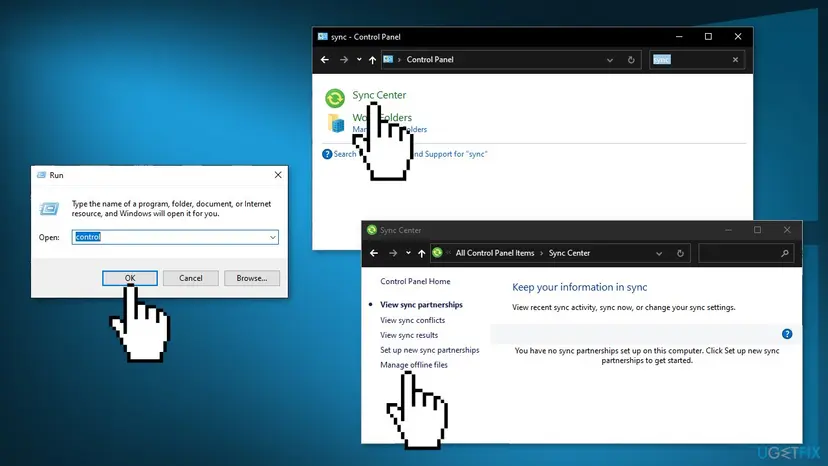Open the Work Folders heading link
Screen dimensions: 828x466
click(x=382, y=117)
